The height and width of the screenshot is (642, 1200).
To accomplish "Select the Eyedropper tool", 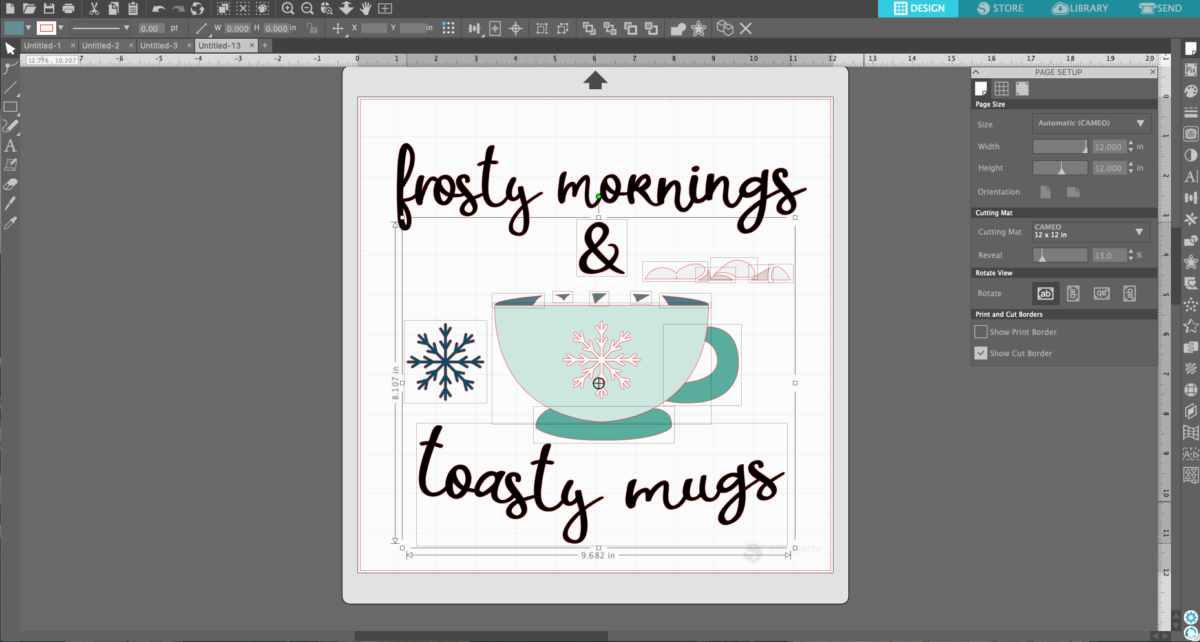I will tap(10, 222).
